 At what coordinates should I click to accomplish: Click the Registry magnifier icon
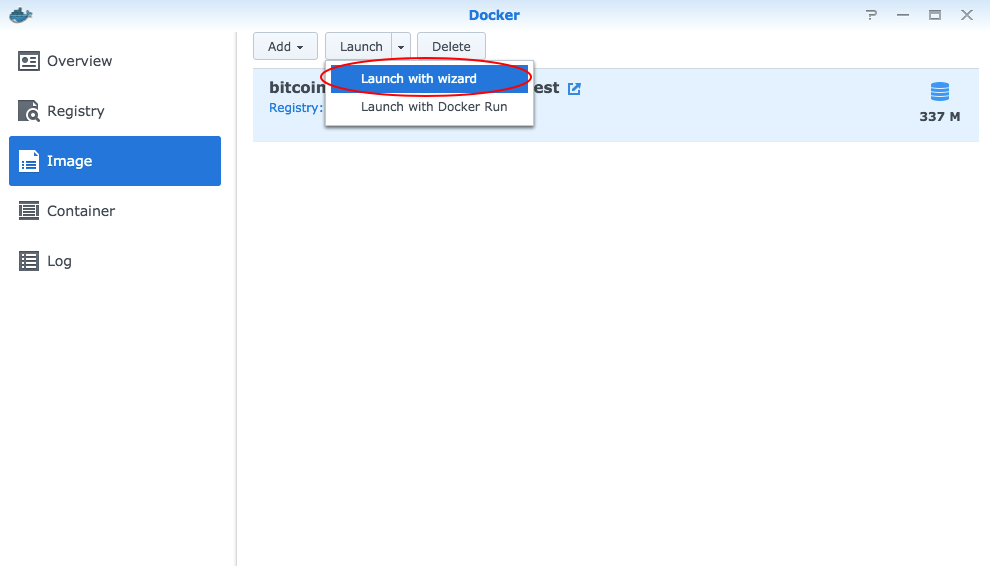click(28, 111)
